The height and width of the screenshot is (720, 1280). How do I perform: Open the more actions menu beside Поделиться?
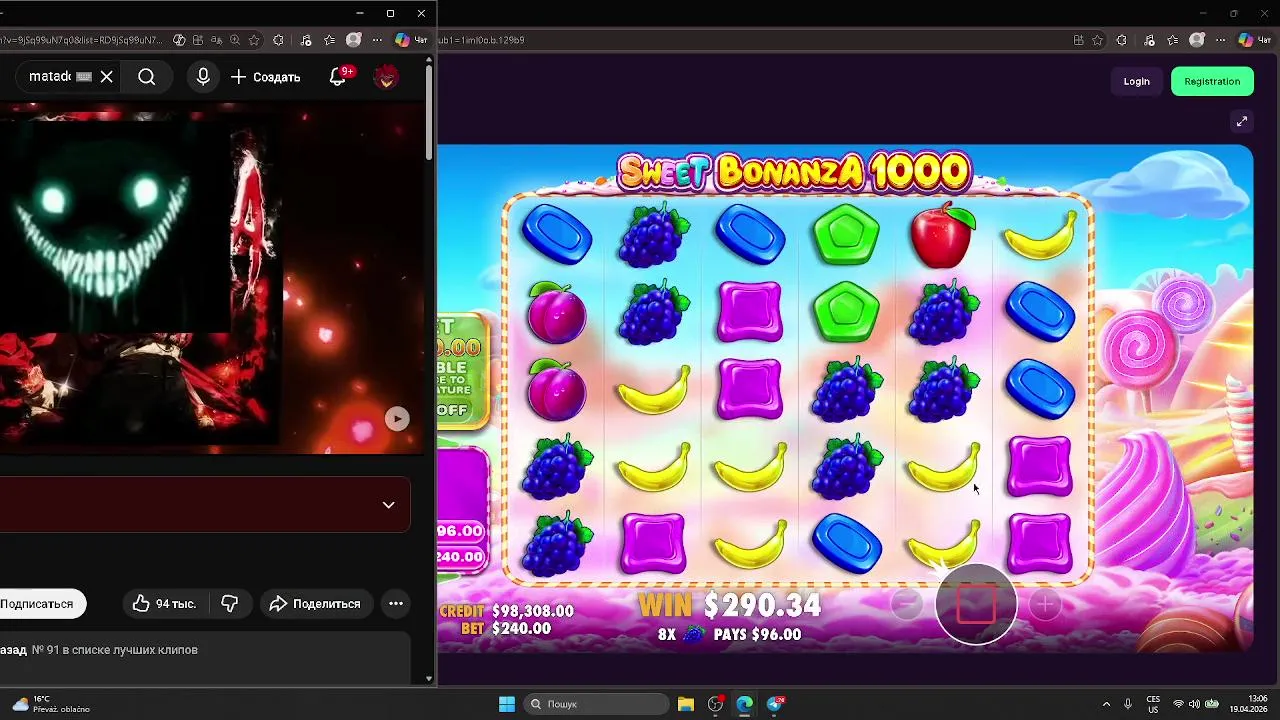point(396,603)
